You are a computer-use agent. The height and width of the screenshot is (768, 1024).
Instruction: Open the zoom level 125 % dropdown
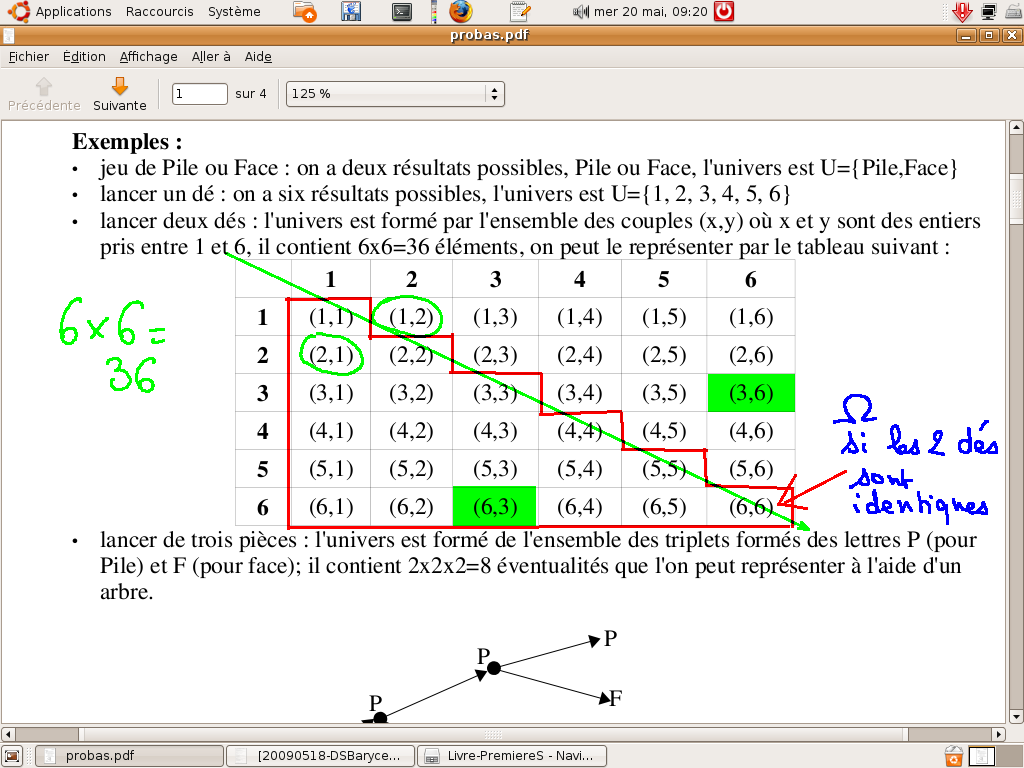tap(395, 94)
